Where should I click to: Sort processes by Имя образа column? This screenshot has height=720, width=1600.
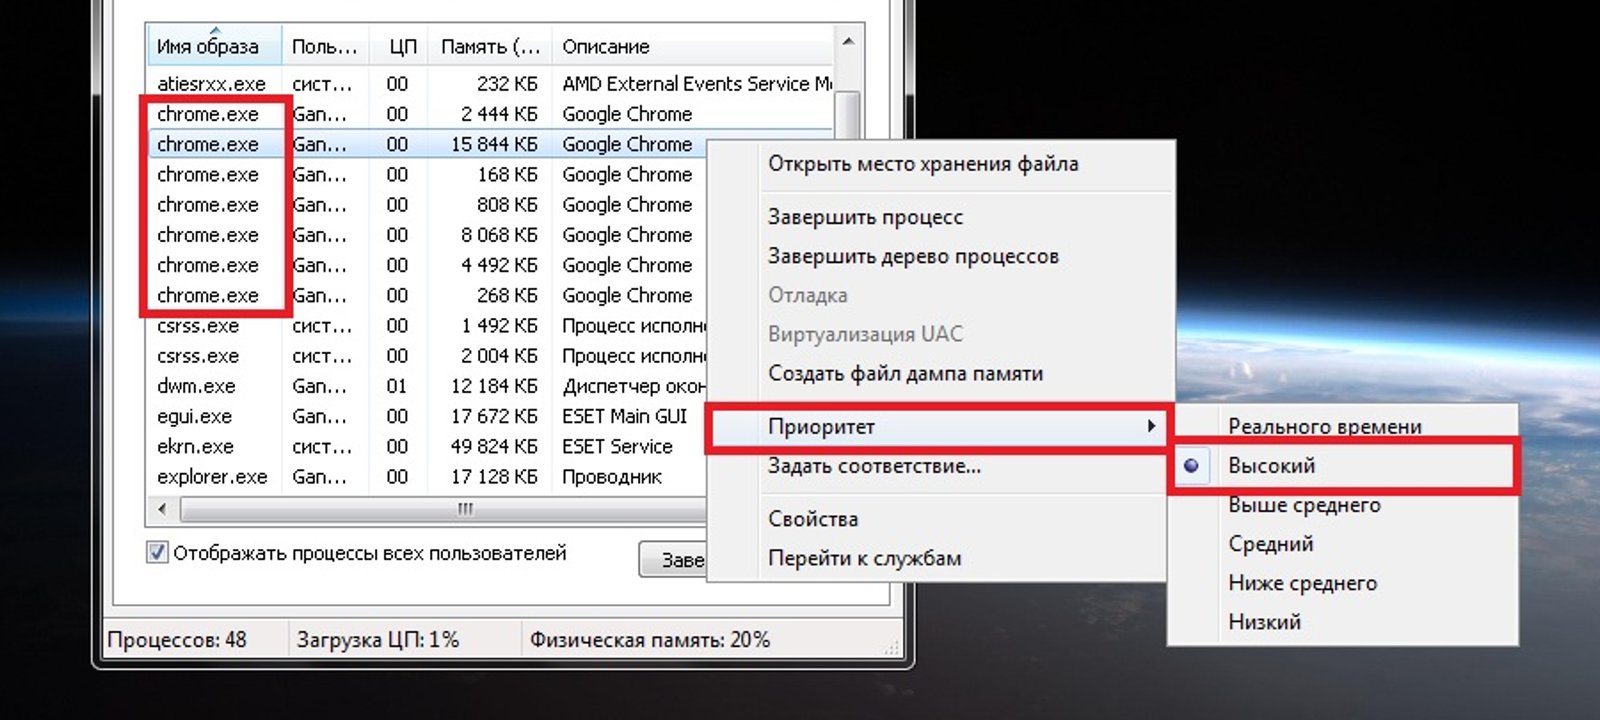(x=214, y=46)
